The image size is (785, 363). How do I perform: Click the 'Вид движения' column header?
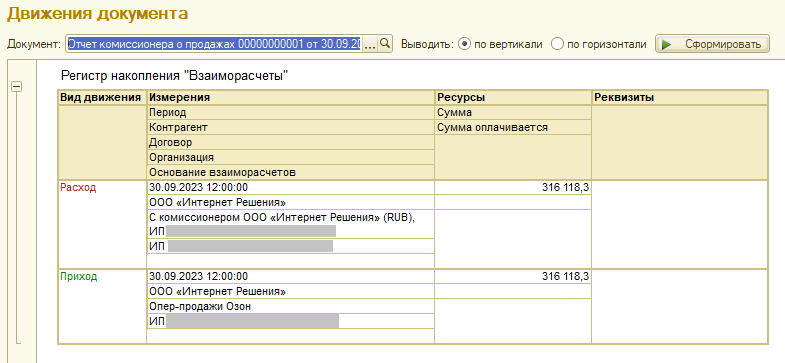click(103, 97)
